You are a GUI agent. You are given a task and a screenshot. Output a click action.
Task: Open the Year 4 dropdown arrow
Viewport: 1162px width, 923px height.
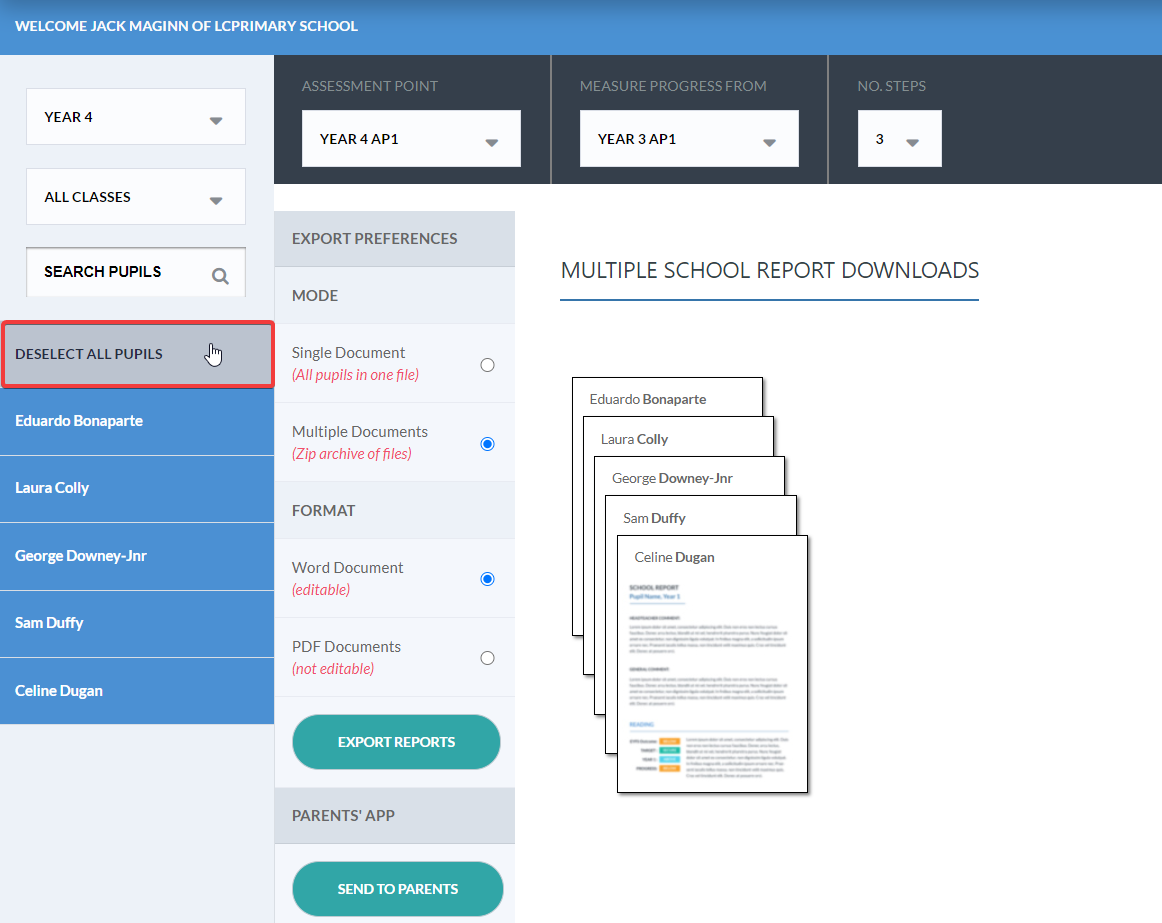(216, 120)
